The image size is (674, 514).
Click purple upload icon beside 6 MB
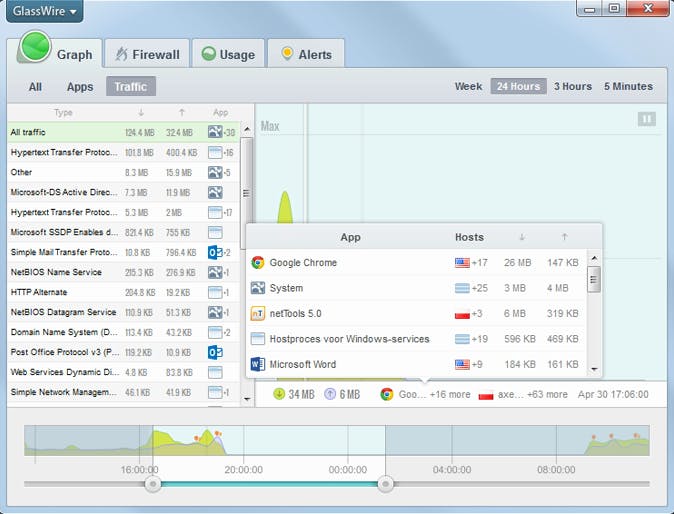pyautogui.click(x=330, y=394)
